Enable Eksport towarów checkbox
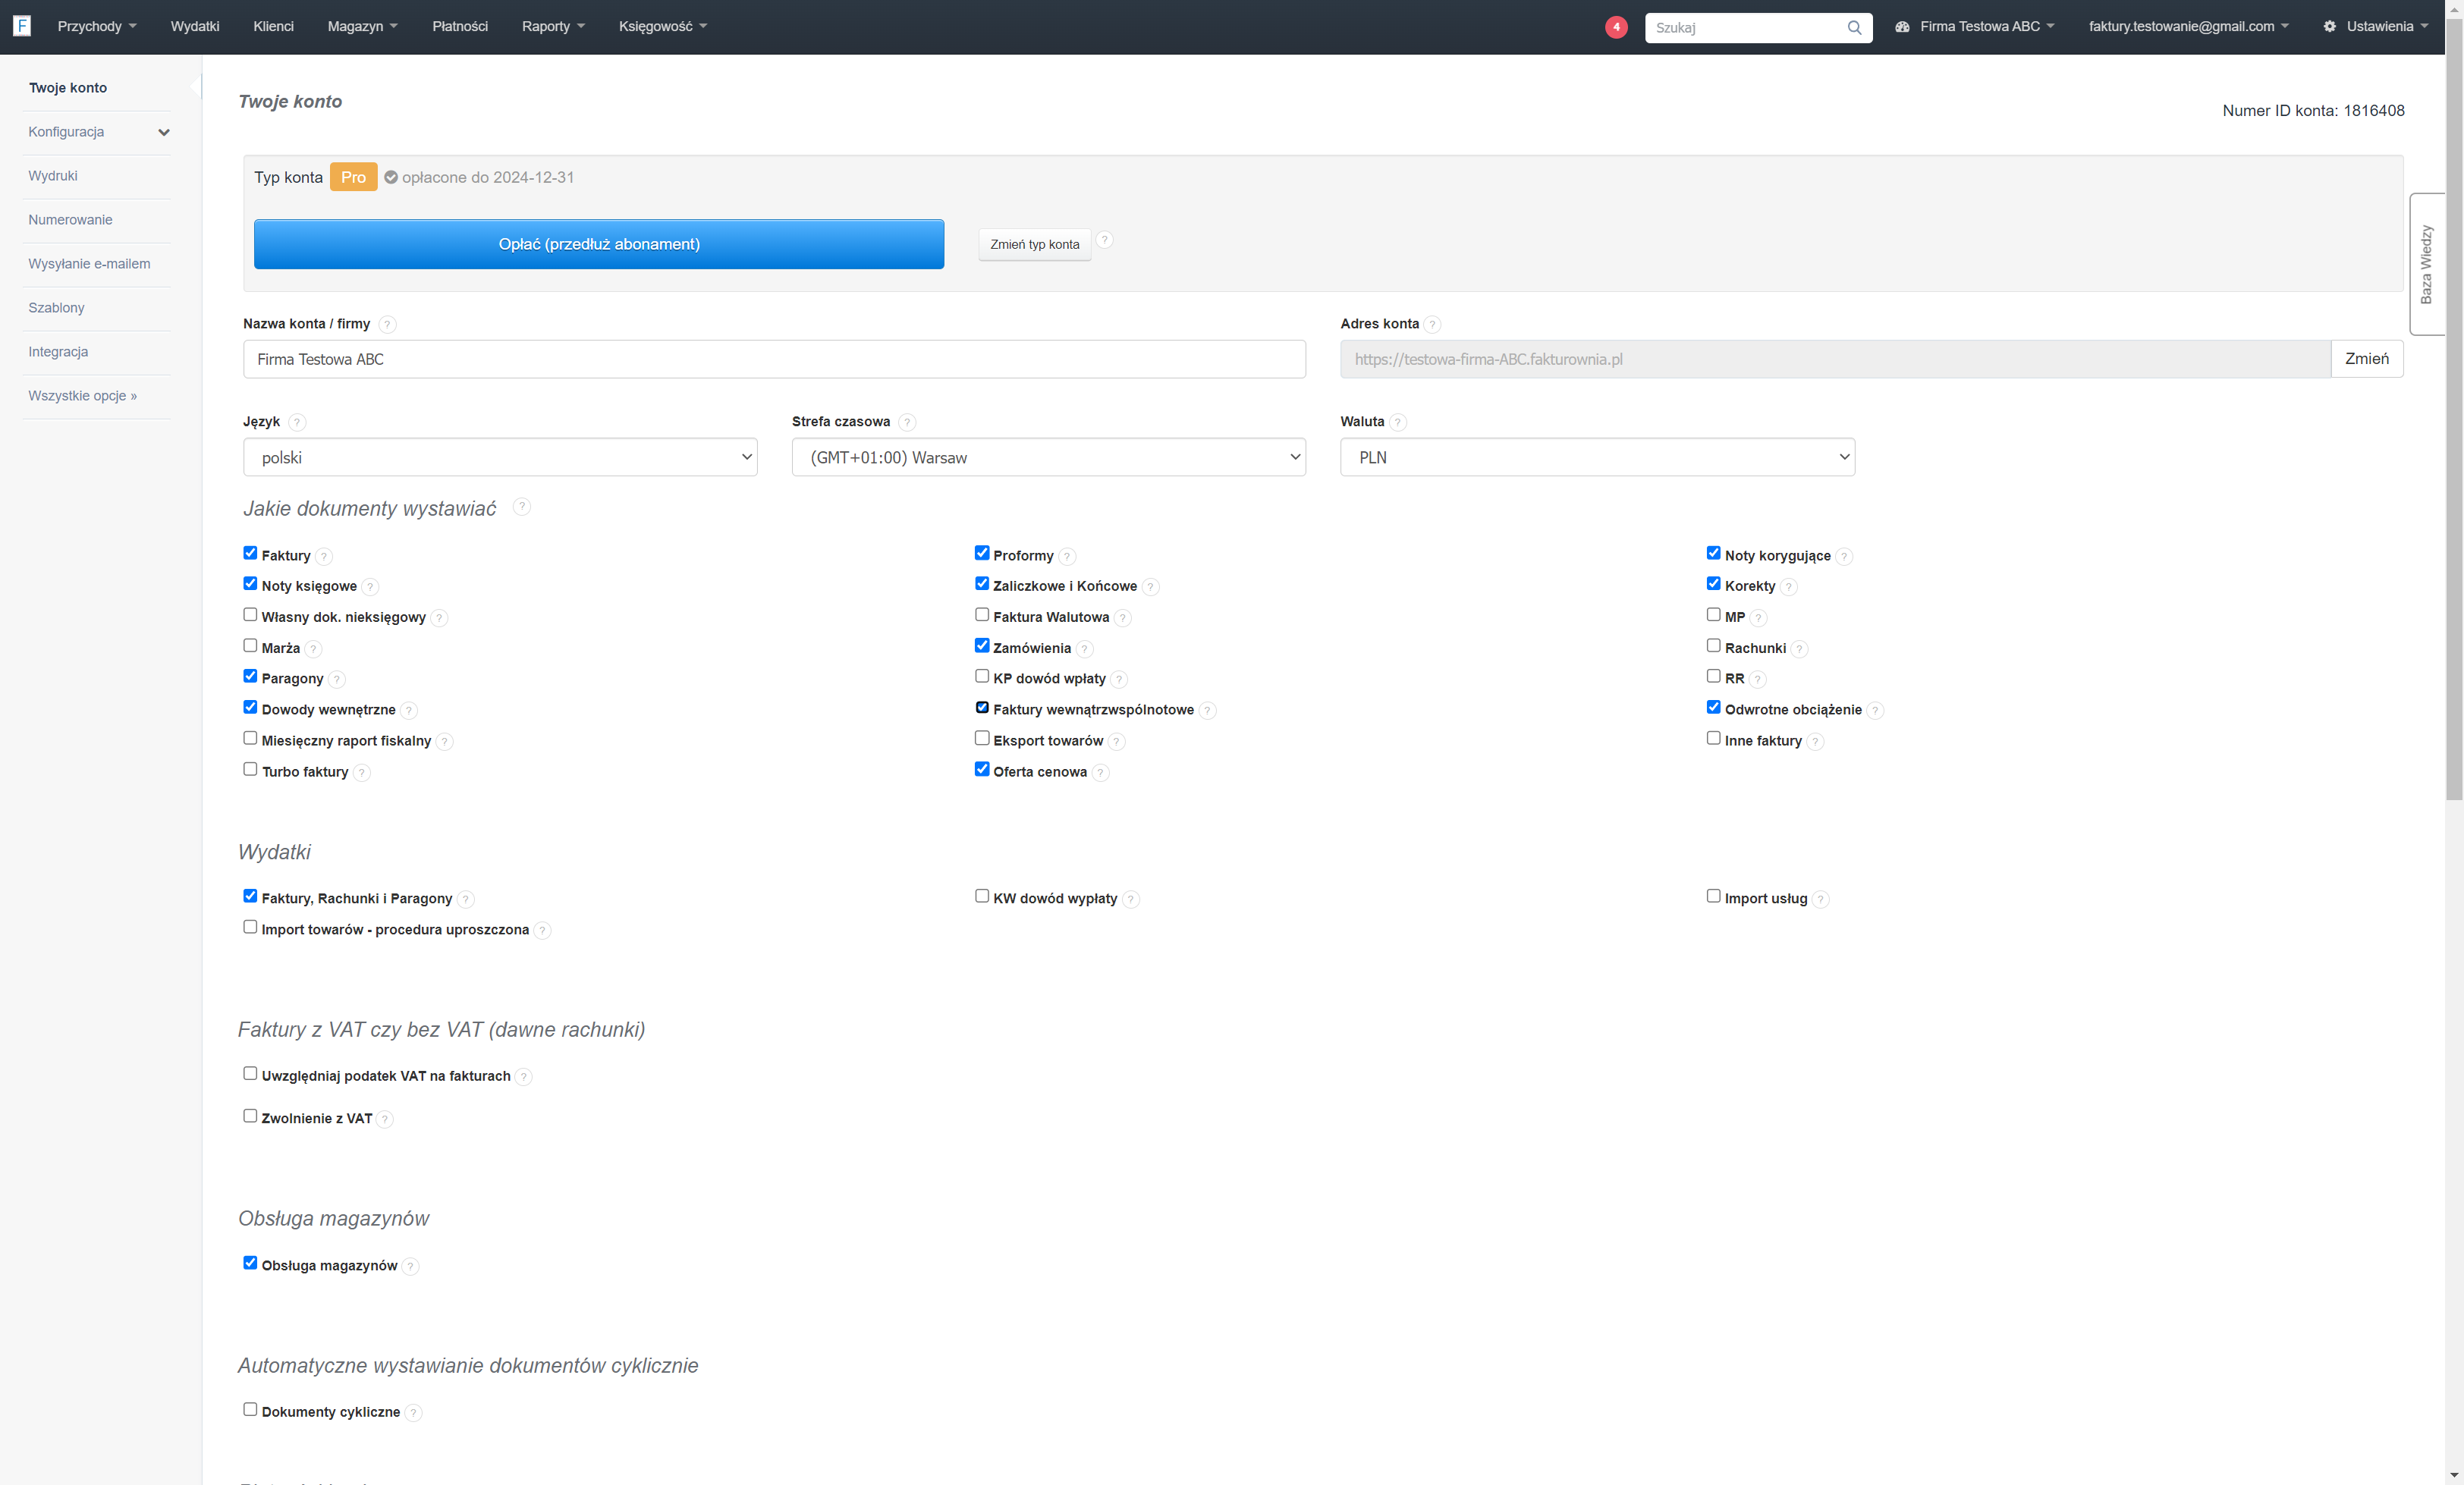The height and width of the screenshot is (1485, 2464). point(982,738)
